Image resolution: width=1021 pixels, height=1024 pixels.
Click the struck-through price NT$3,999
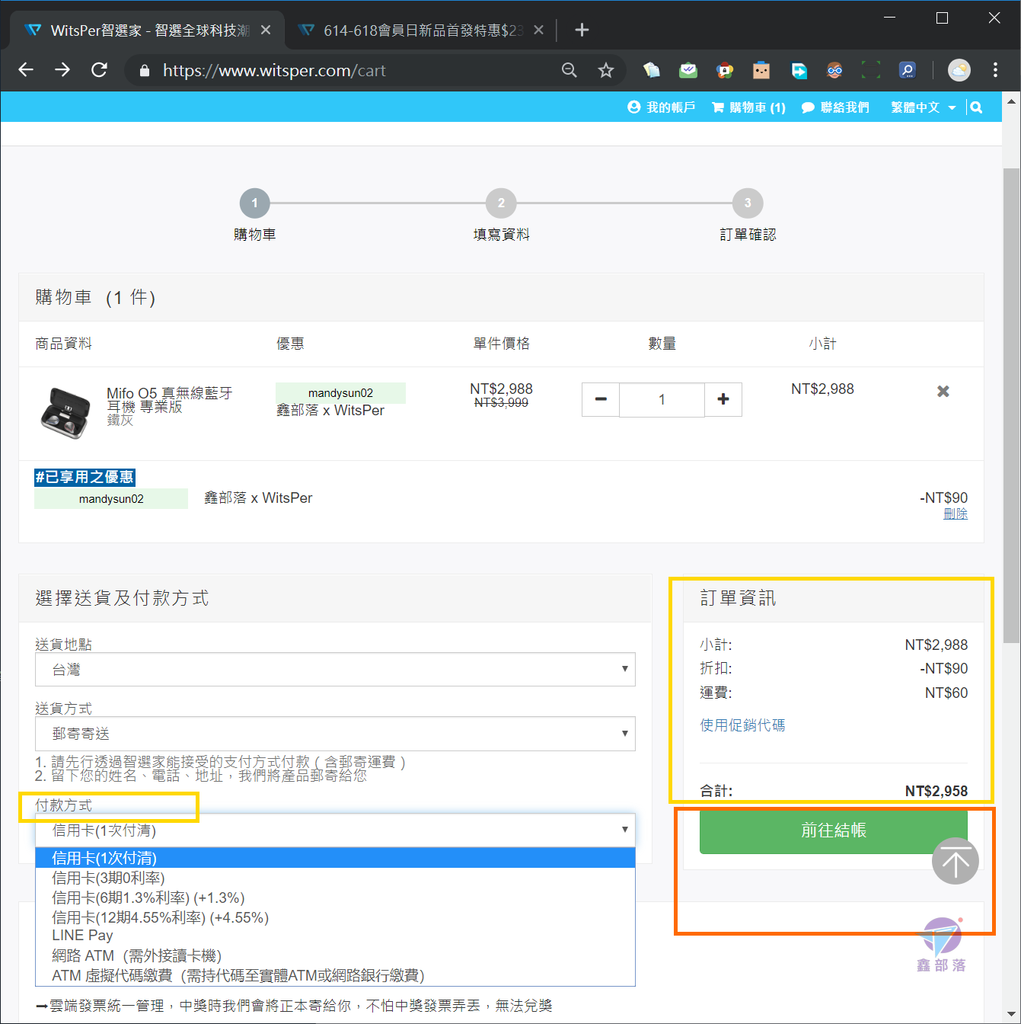tap(501, 403)
